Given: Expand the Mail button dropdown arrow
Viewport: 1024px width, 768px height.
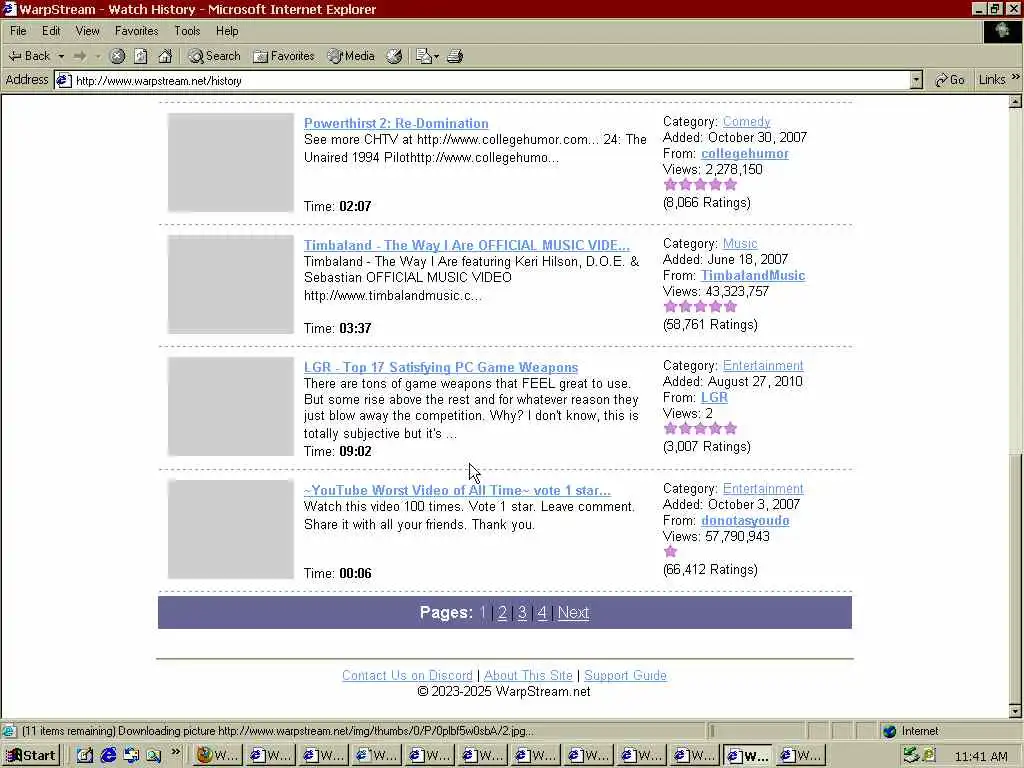Looking at the screenshot, I should pos(436,56).
